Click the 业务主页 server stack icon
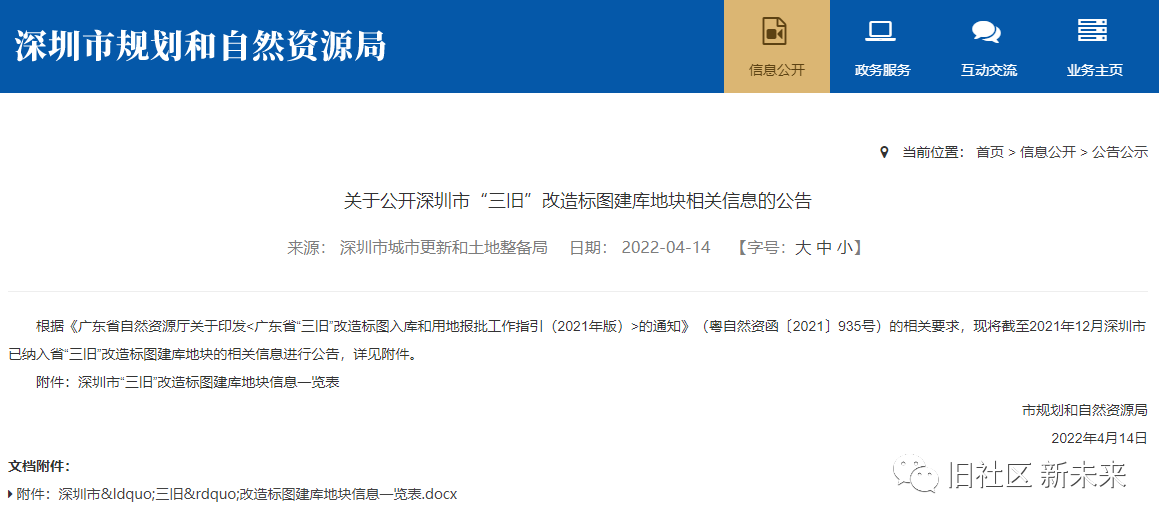This screenshot has width=1159, height=520. [1092, 31]
